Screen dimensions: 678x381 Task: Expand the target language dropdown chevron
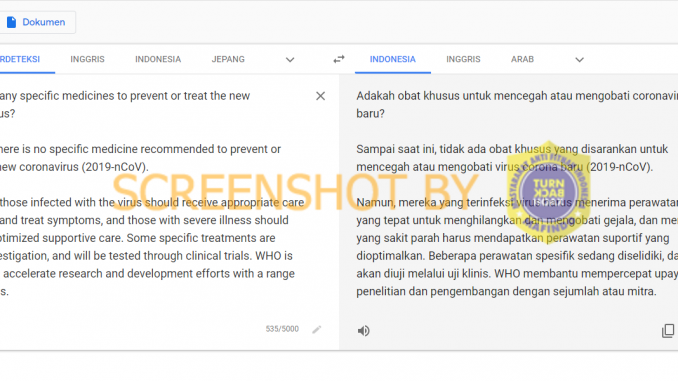[579, 60]
